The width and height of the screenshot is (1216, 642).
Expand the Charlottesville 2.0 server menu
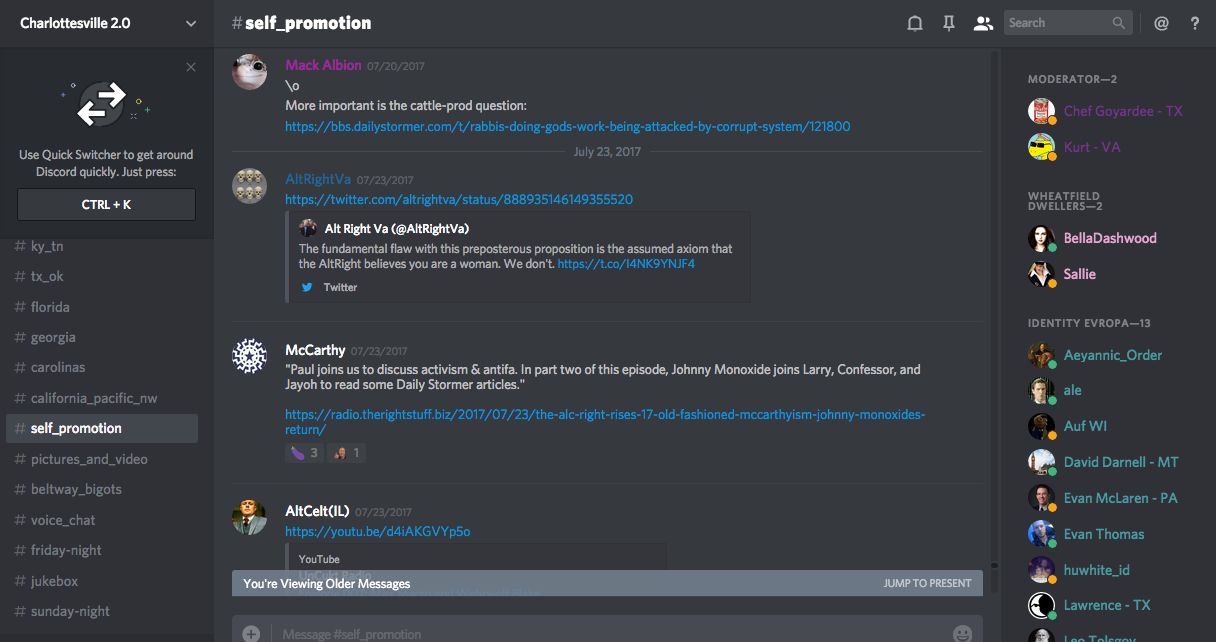(191, 23)
